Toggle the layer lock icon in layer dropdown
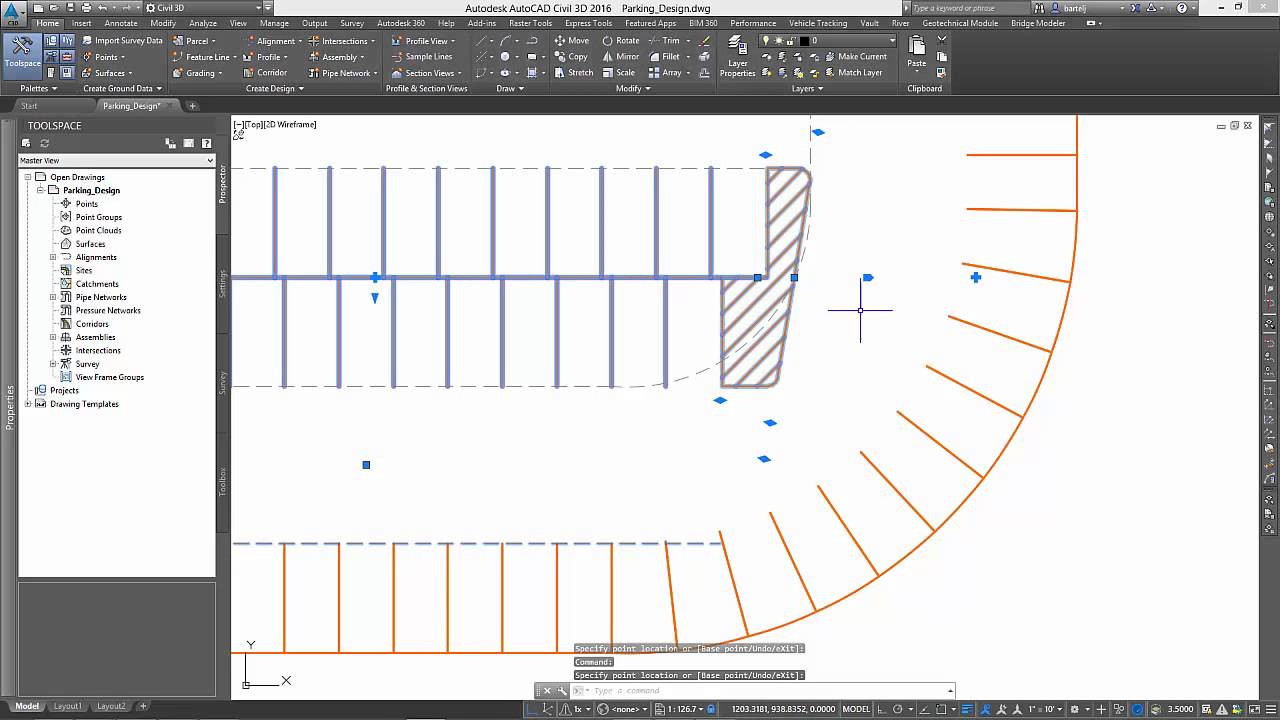The image size is (1280, 720). [790, 41]
